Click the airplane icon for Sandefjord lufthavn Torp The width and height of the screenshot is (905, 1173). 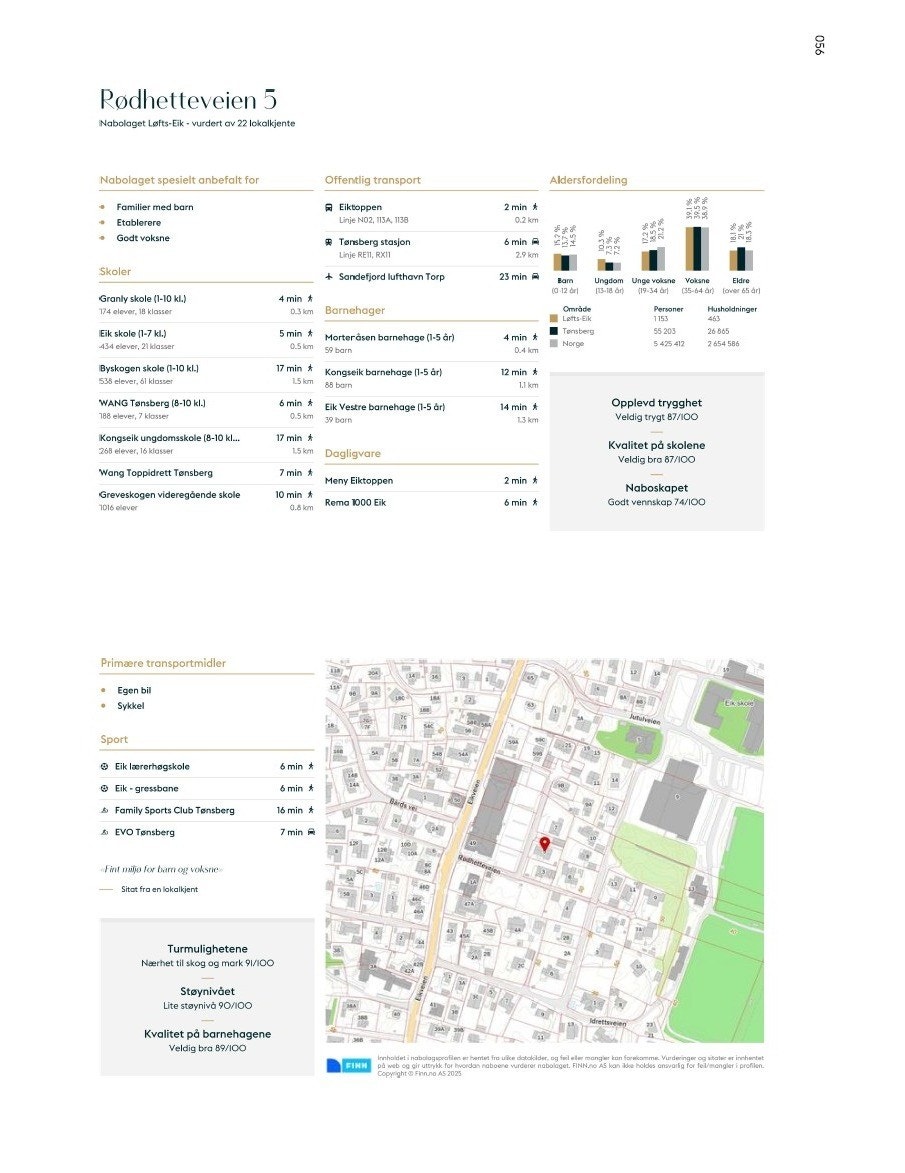coord(331,277)
